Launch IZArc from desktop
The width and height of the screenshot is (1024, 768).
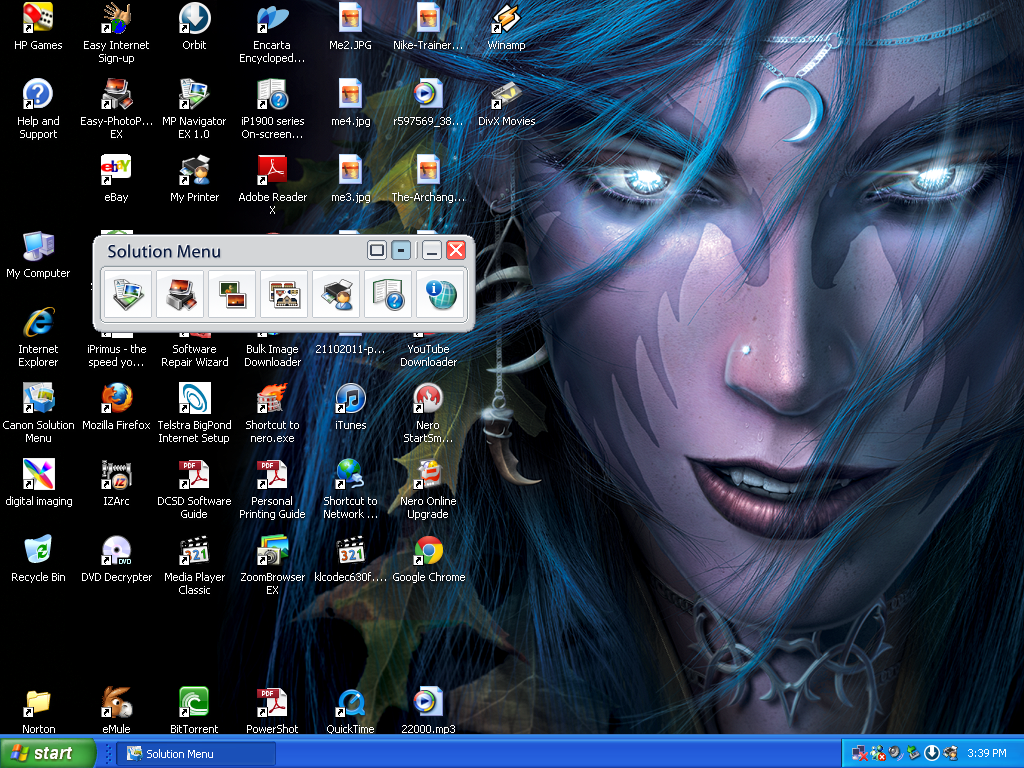tap(116, 483)
